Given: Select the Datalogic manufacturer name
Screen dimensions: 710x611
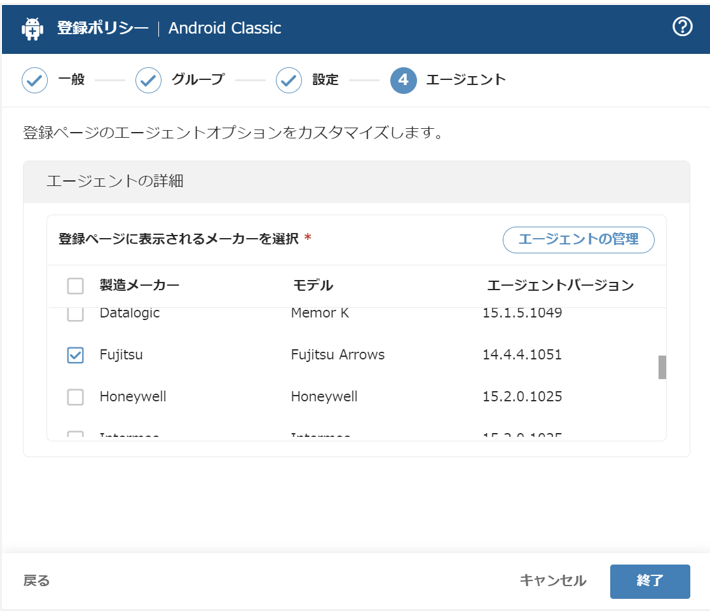Looking at the screenshot, I should (x=130, y=313).
